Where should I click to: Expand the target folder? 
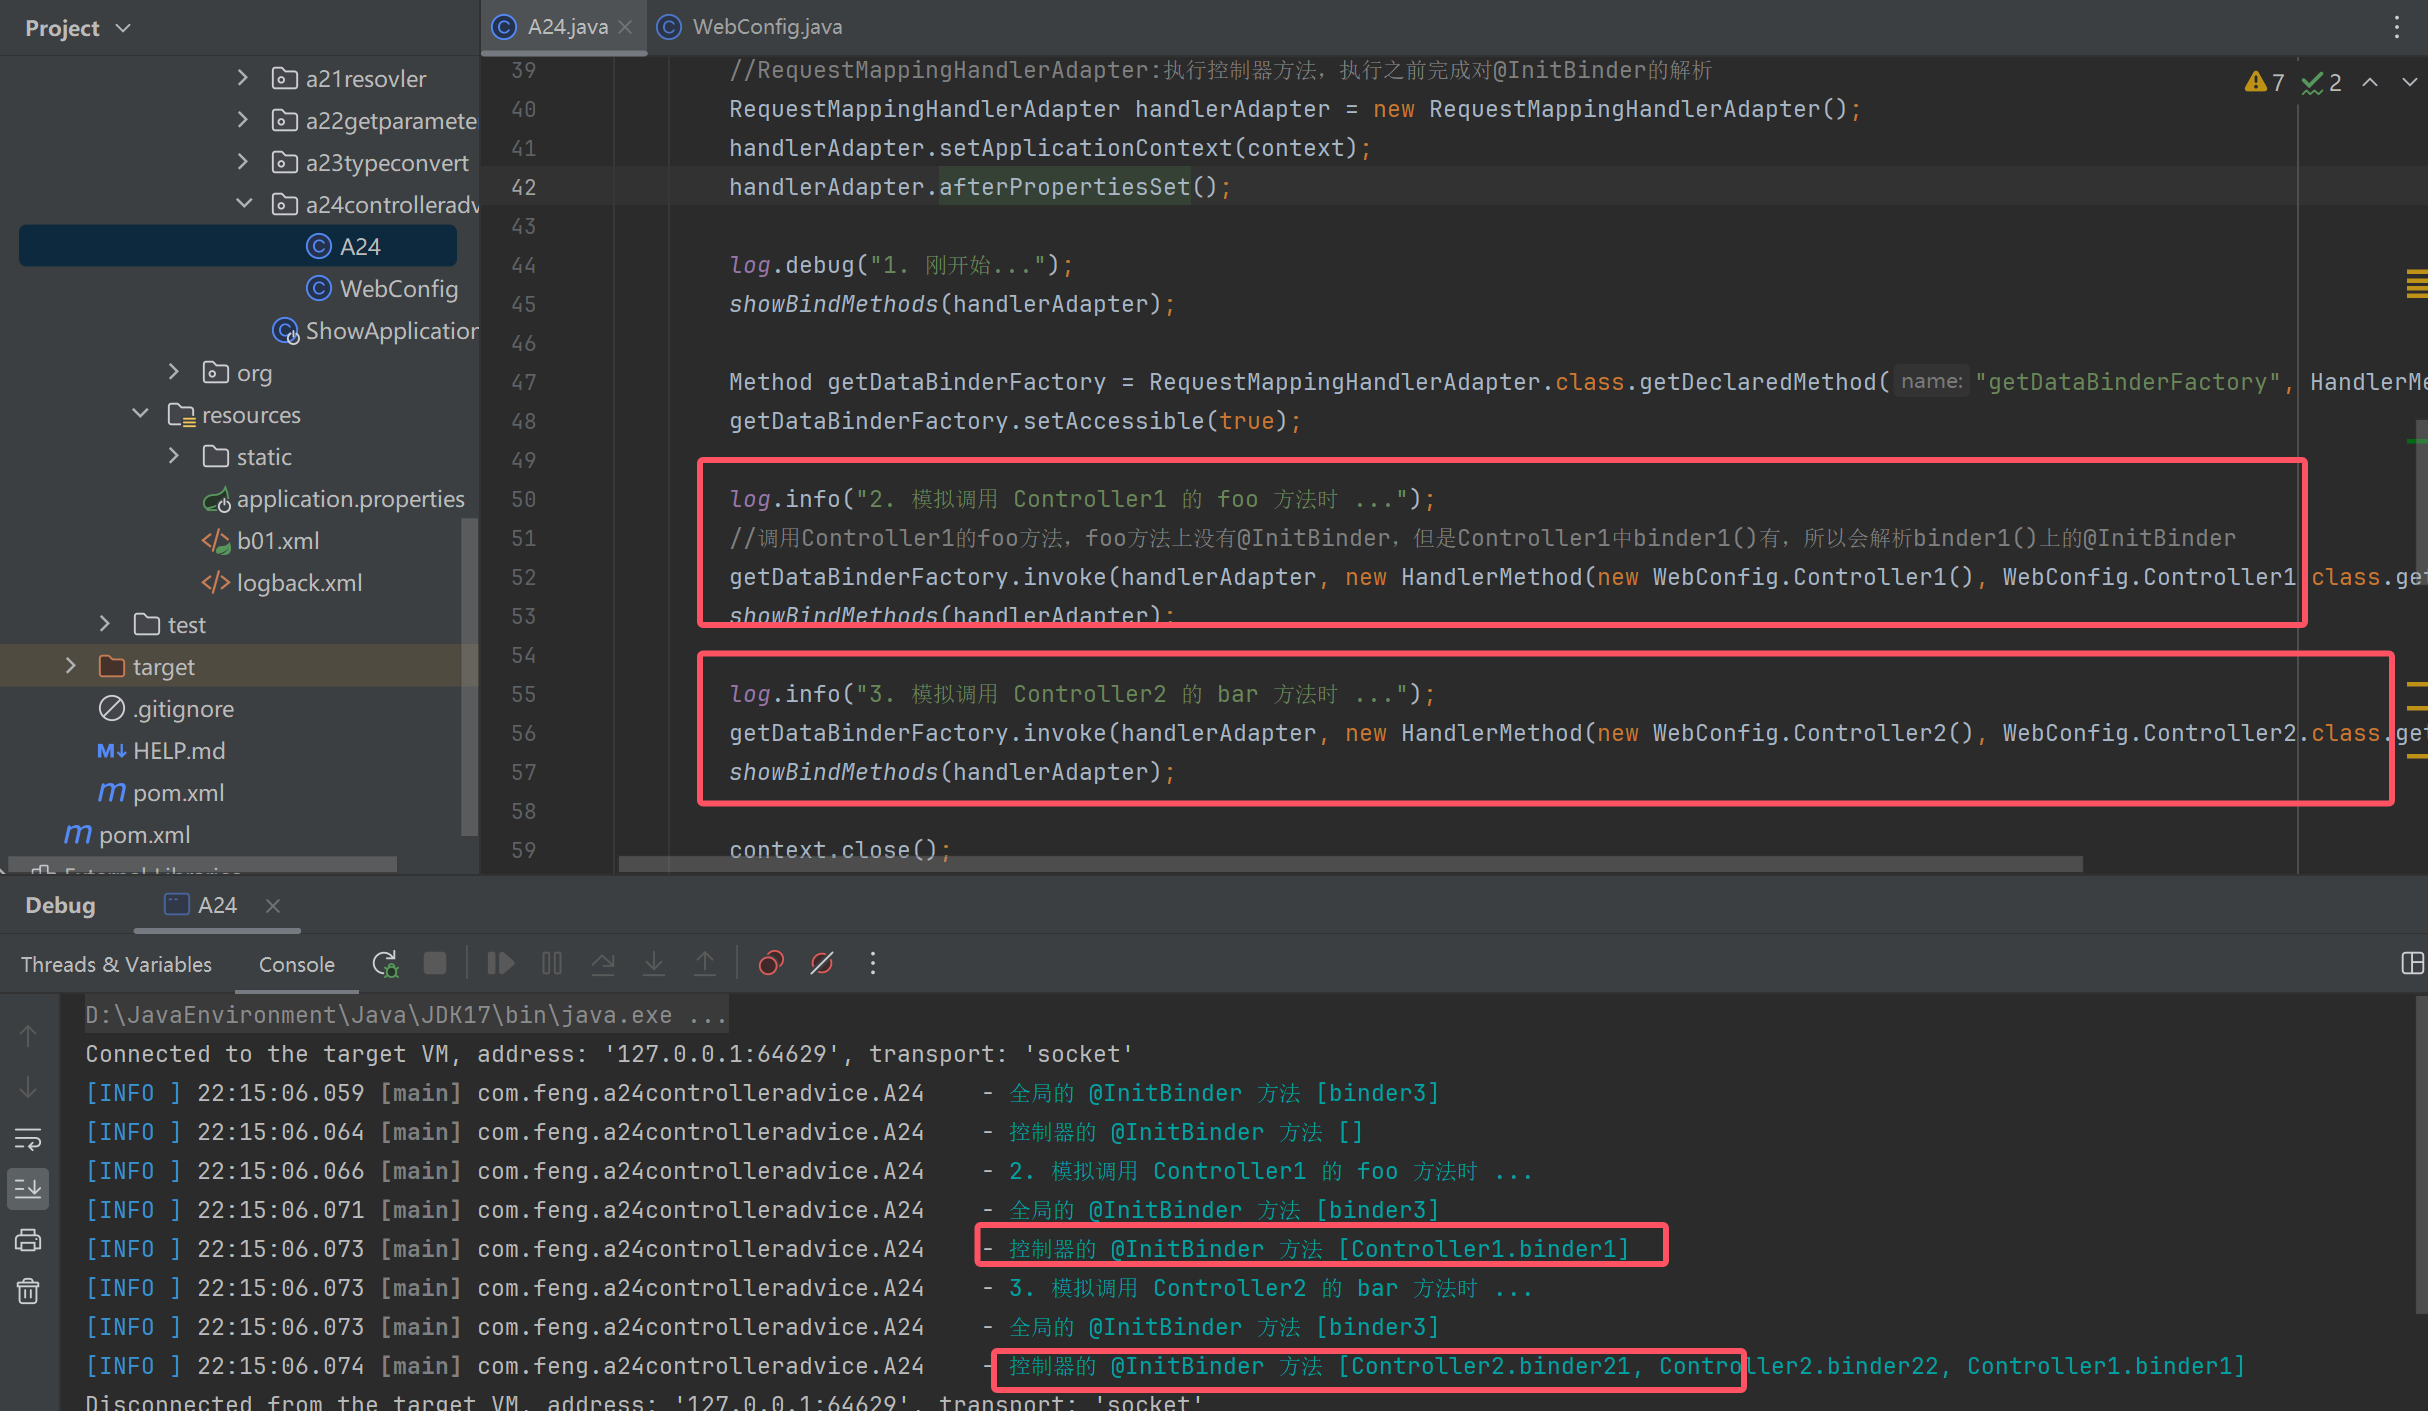(x=70, y=665)
